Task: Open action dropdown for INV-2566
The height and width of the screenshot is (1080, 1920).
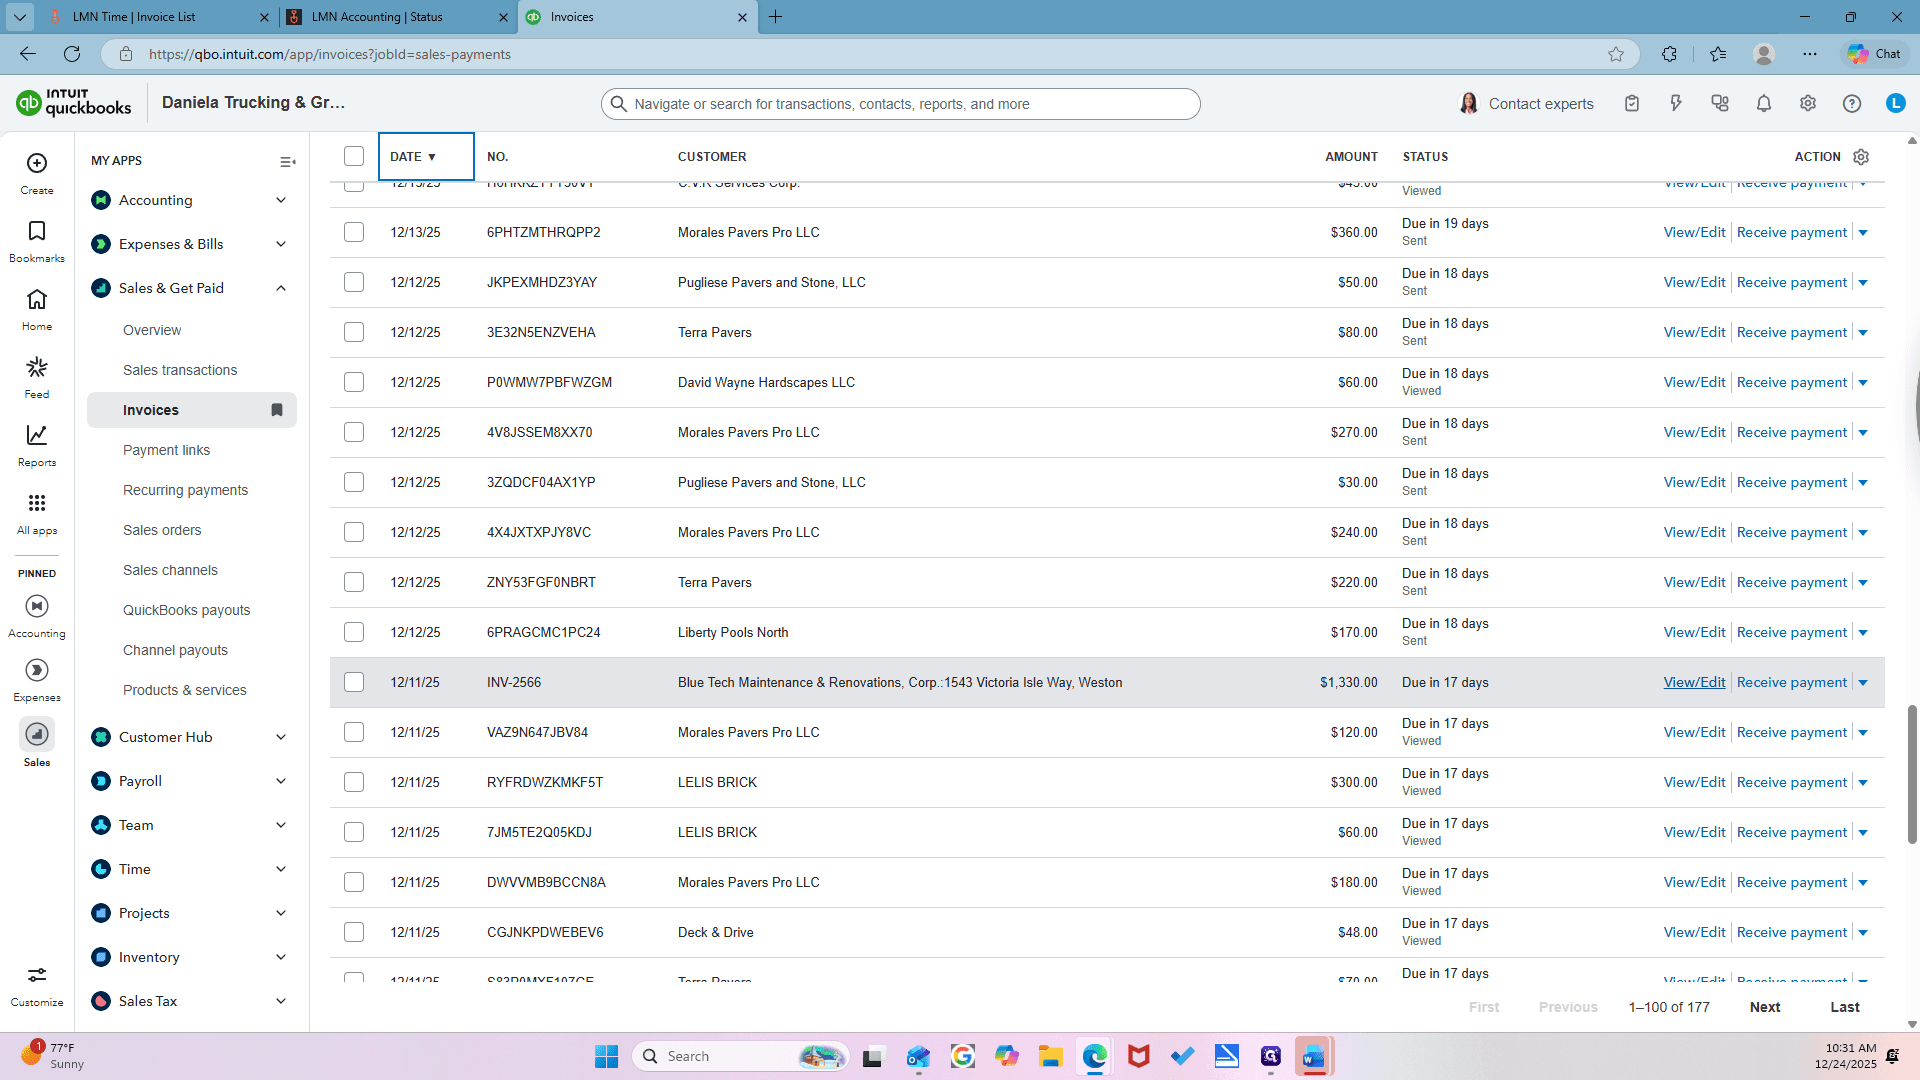Action: coord(1863,683)
